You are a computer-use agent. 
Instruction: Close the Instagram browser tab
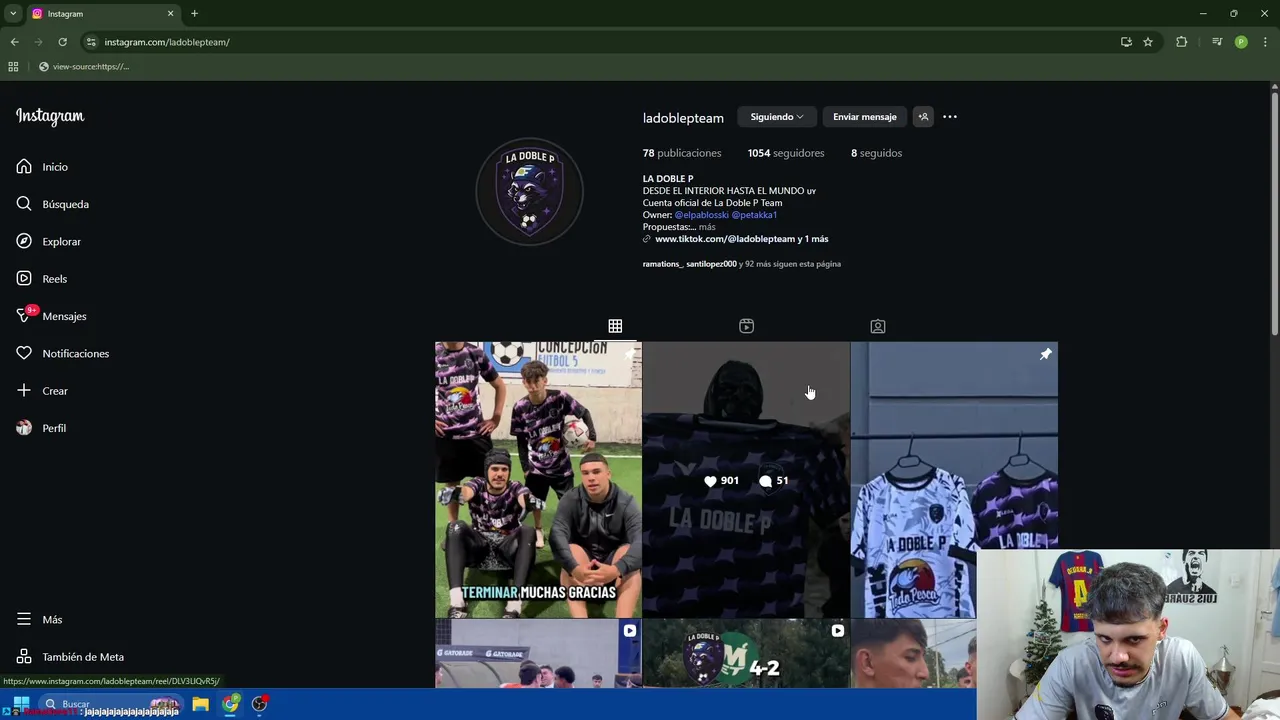170,14
